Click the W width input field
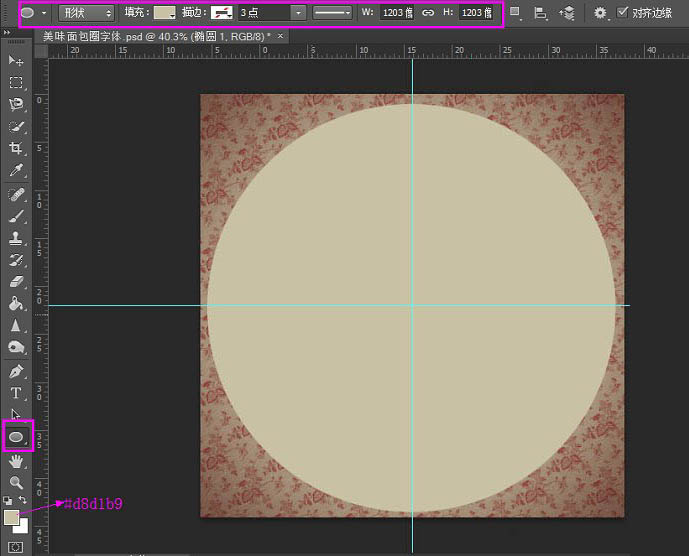This screenshot has height=556, width=689. coord(395,13)
